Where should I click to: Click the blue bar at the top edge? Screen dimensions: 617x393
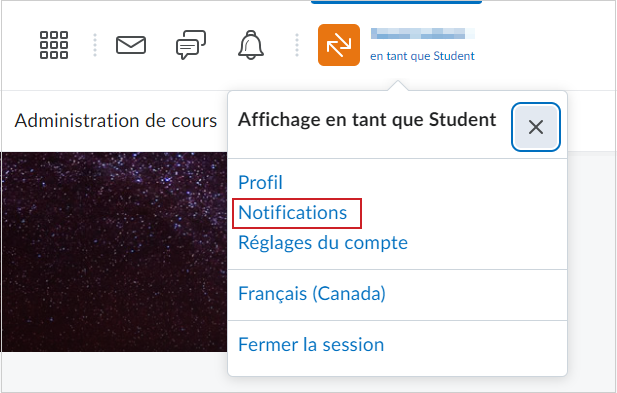point(397,2)
